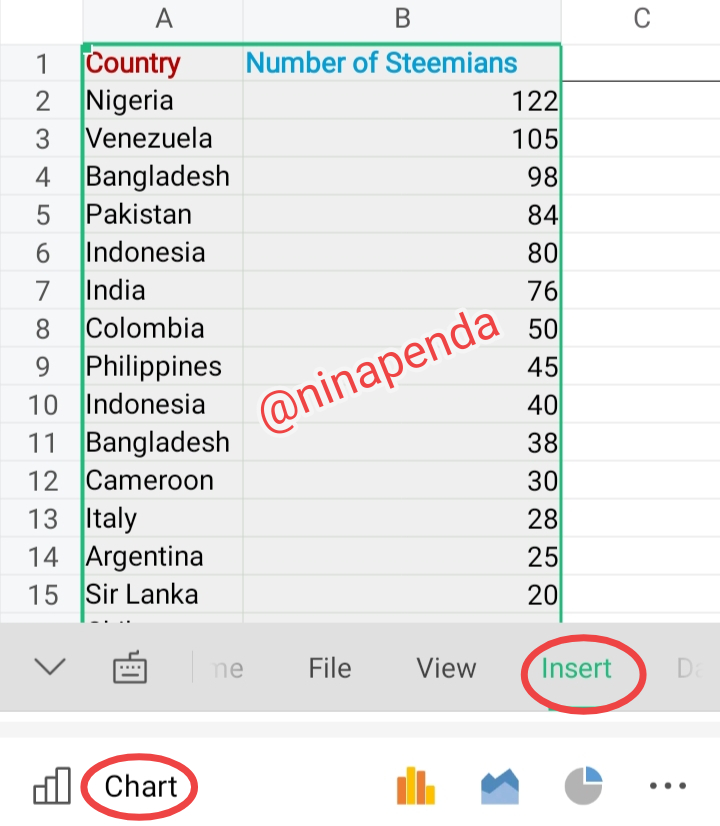Image resolution: width=720 pixels, height=826 pixels.
Task: Select column C header
Action: point(641,18)
